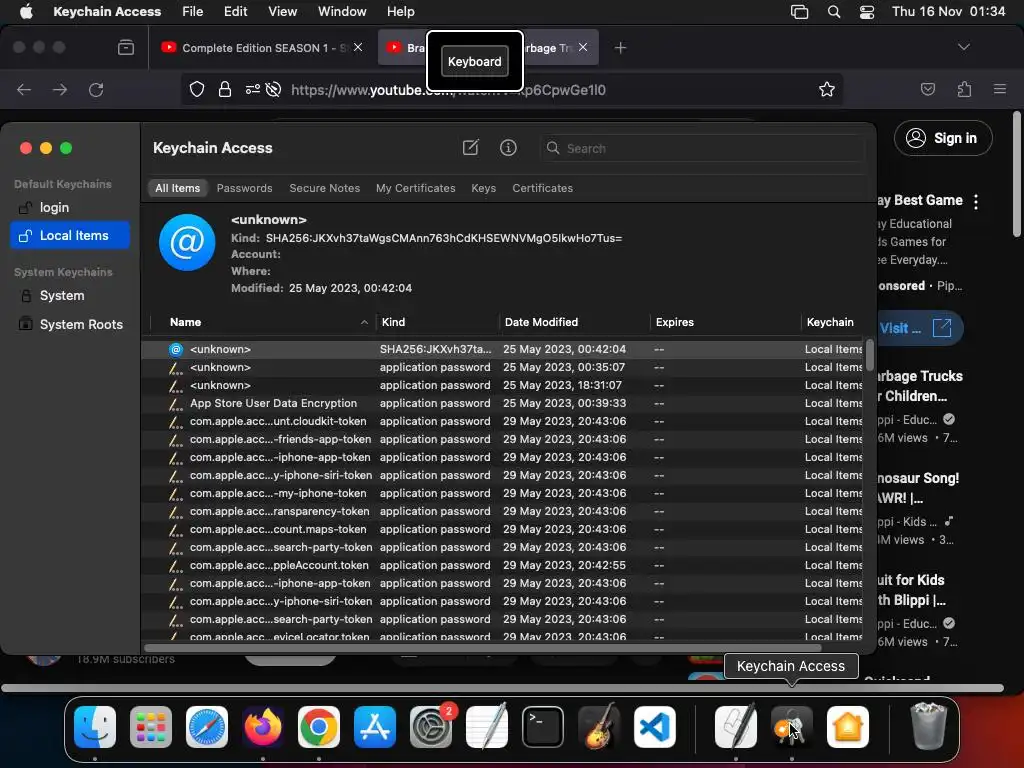The height and width of the screenshot is (768, 1024).
Task: Use the vertical scrollbar of the item list
Action: 869,355
